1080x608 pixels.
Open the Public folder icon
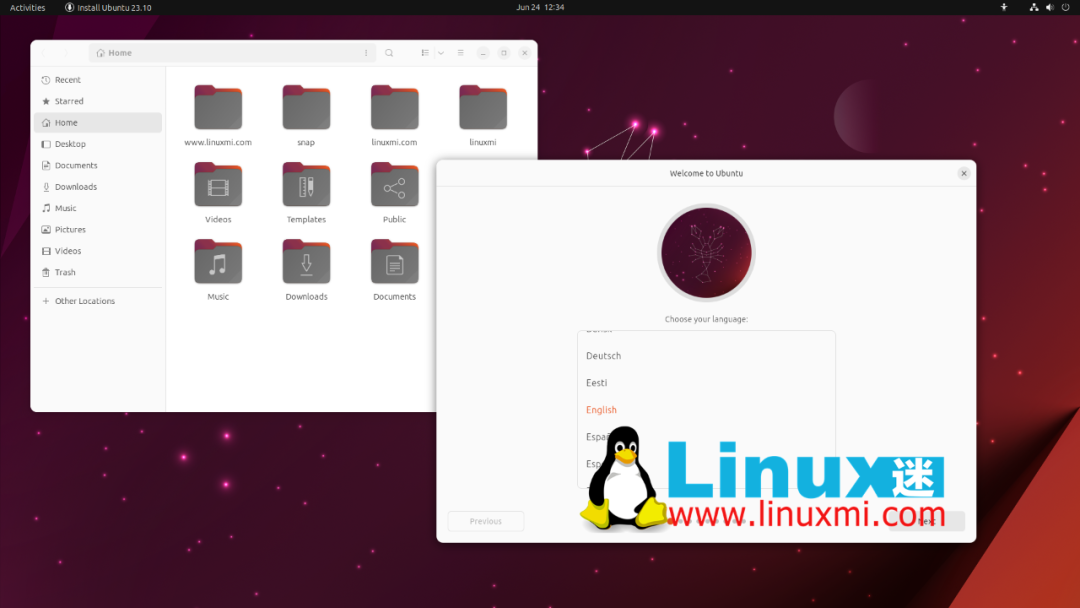394,185
